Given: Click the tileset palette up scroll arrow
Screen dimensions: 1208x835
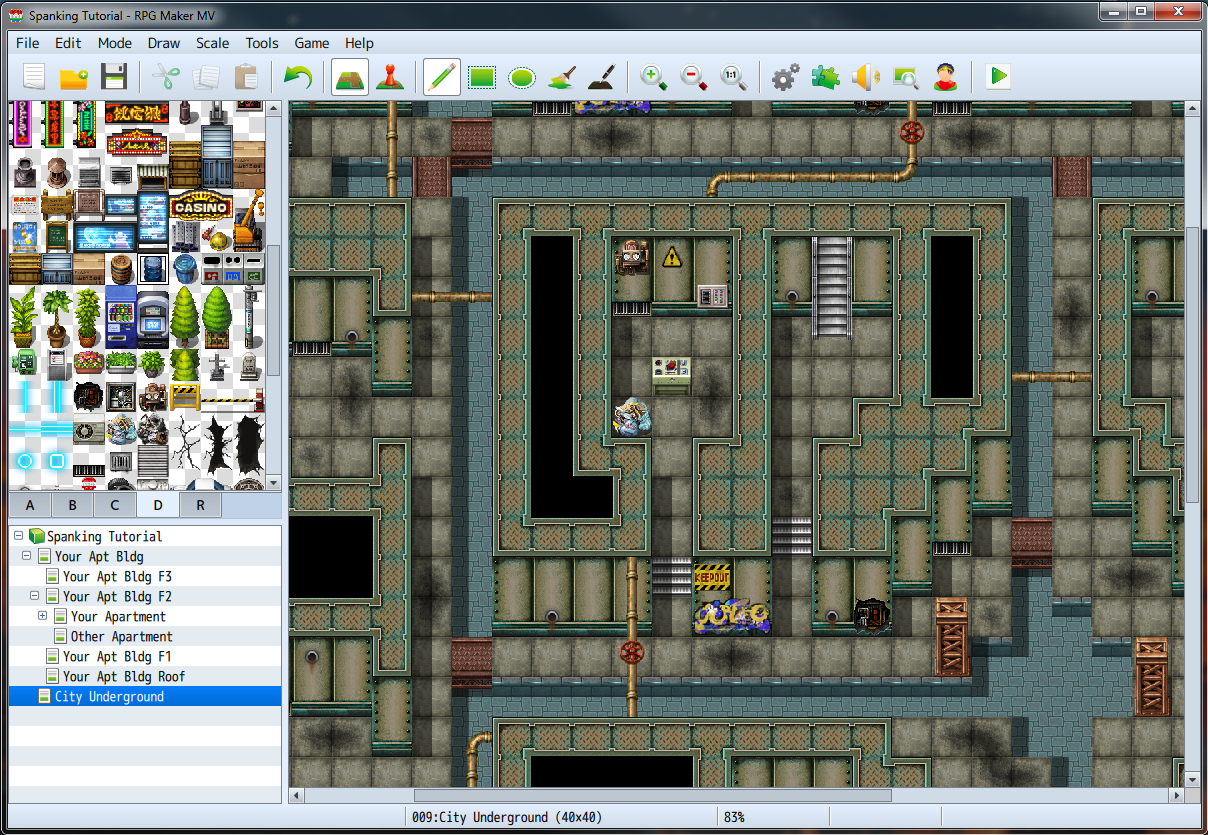Looking at the screenshot, I should (x=273, y=108).
